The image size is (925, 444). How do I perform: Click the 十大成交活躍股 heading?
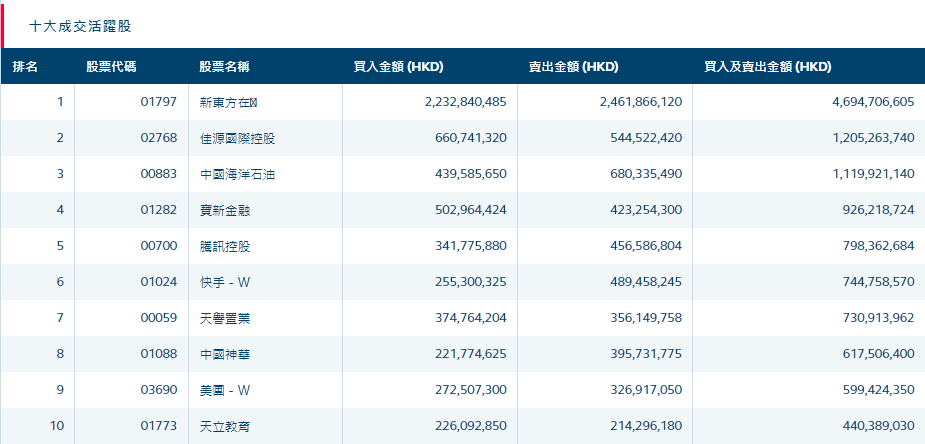[x=80, y=27]
